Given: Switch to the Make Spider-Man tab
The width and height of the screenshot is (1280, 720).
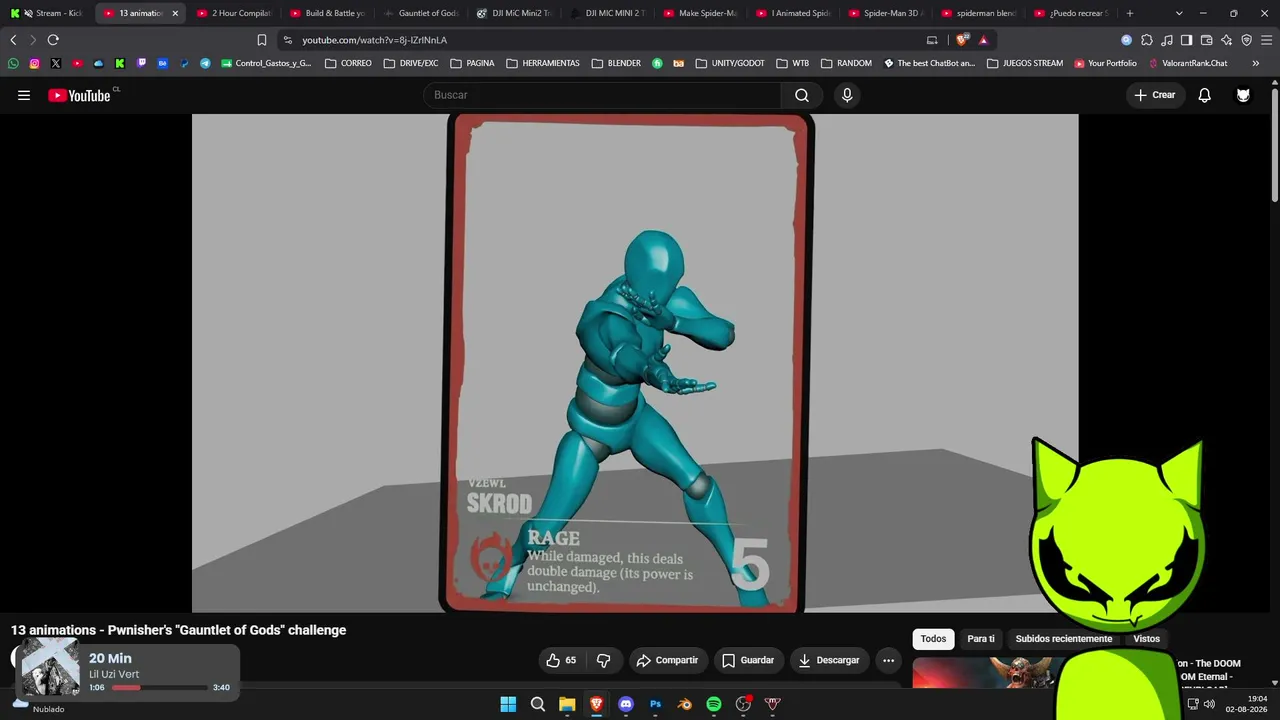Looking at the screenshot, I should [700, 13].
